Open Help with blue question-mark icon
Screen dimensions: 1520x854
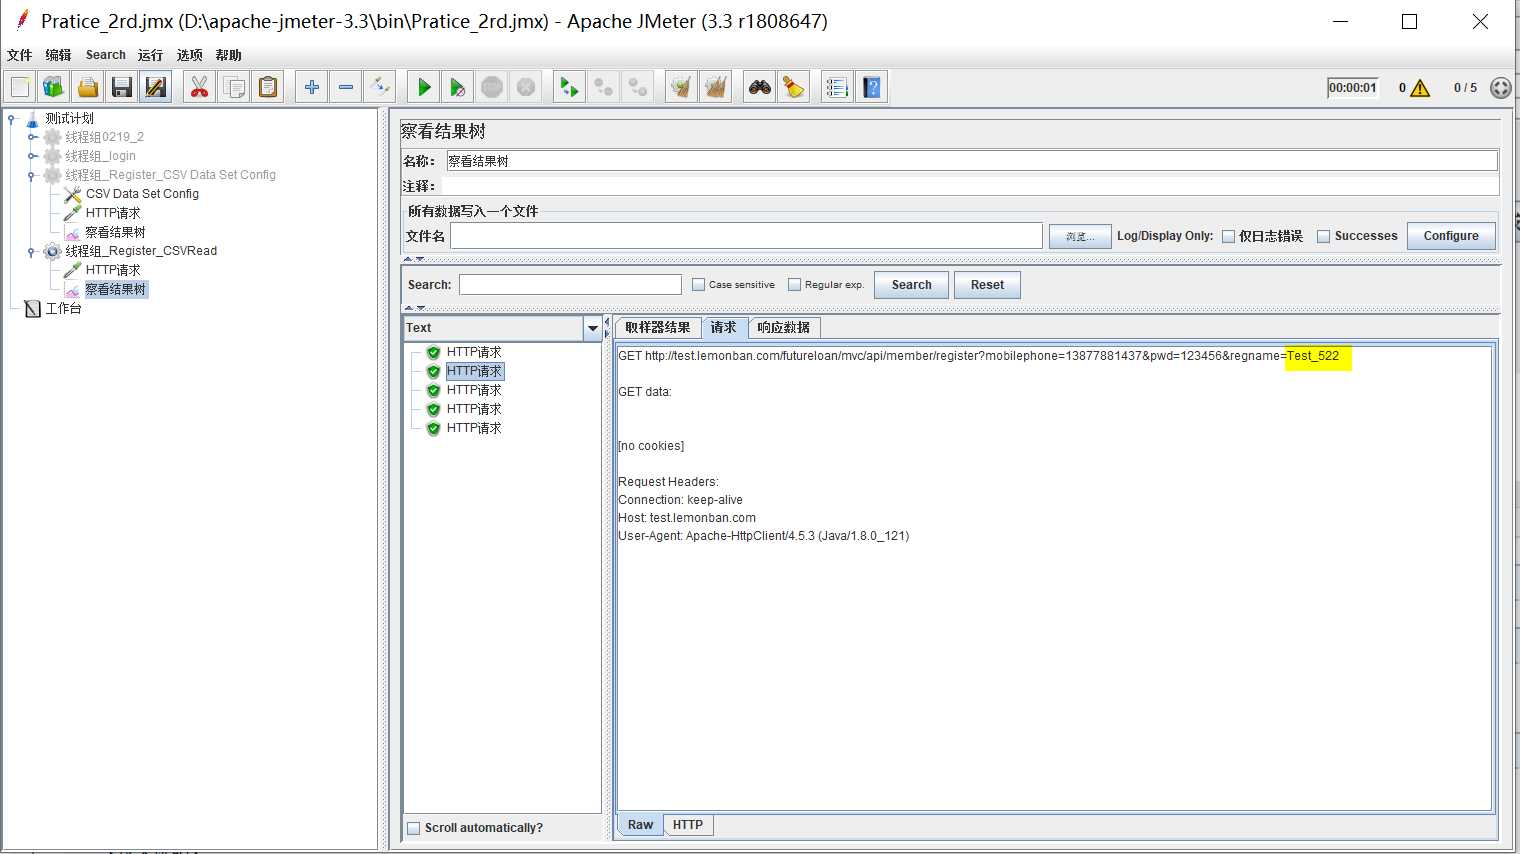click(x=872, y=87)
